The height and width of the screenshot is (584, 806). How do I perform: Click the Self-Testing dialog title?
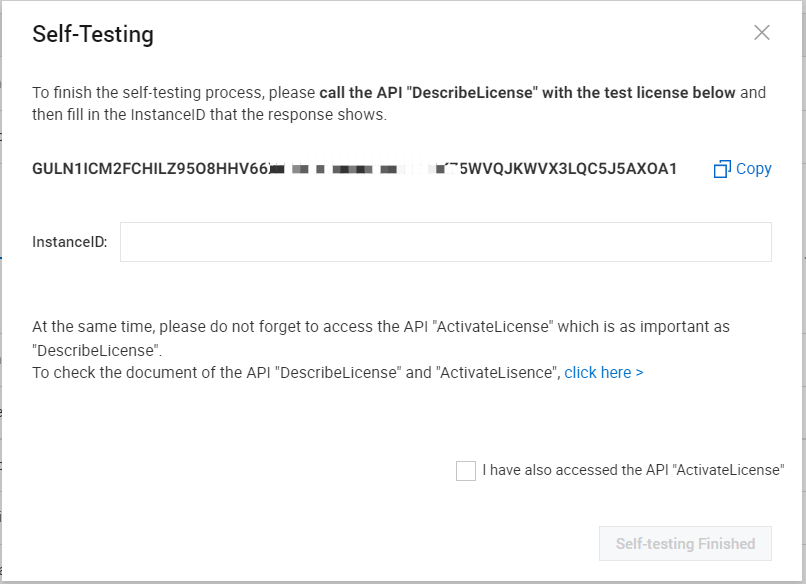click(93, 35)
